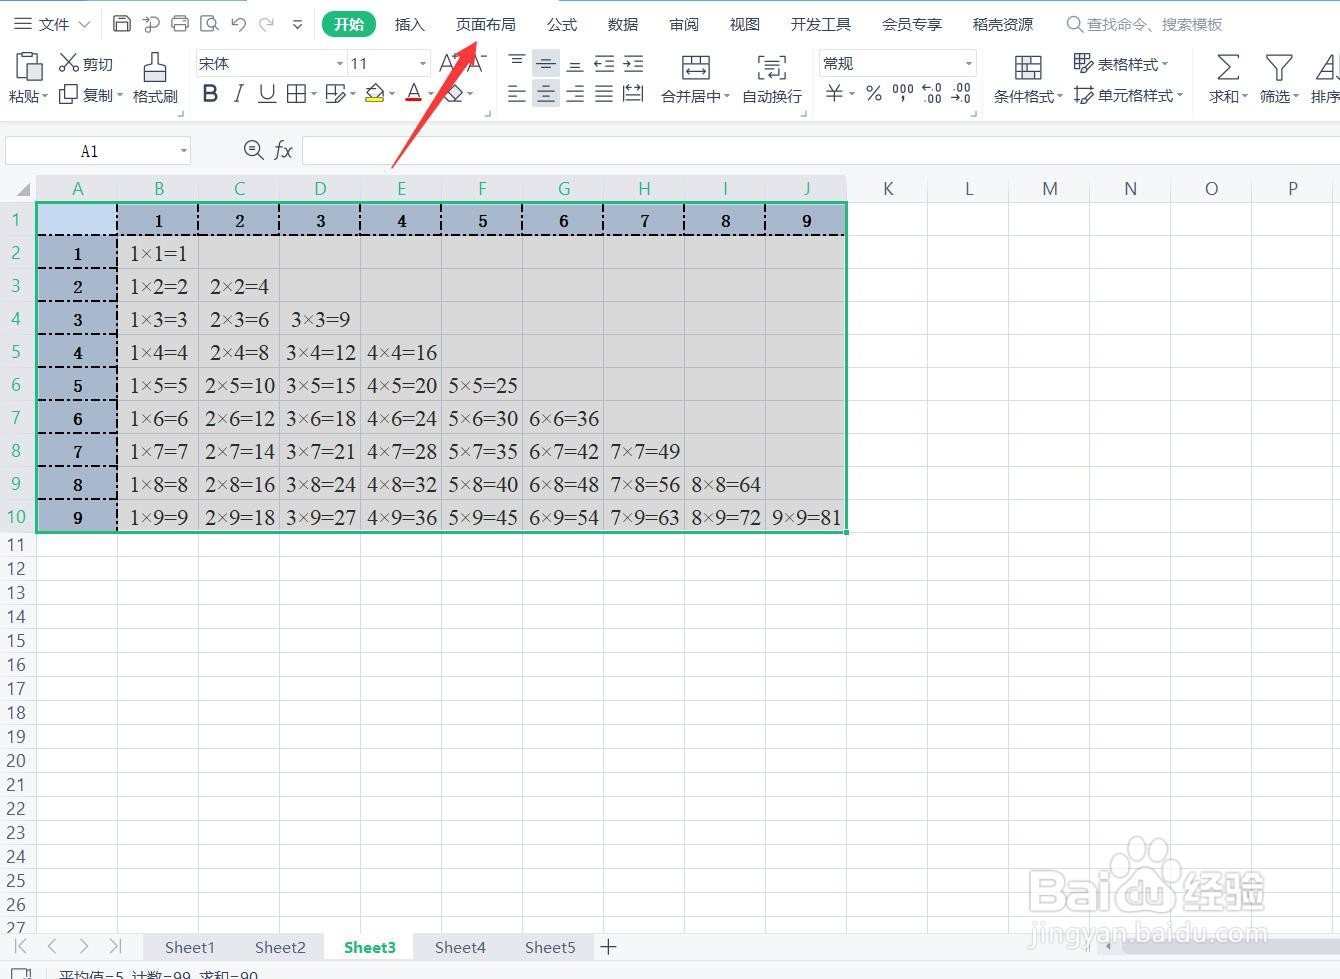Click the Print icon in quick access toolbar
The width and height of the screenshot is (1340, 979).
pos(180,24)
